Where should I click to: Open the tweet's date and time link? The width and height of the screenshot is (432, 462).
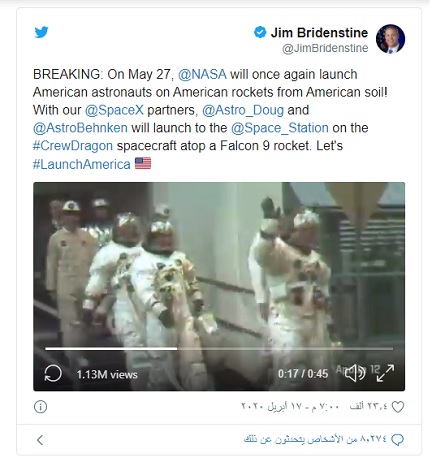tap(290, 407)
